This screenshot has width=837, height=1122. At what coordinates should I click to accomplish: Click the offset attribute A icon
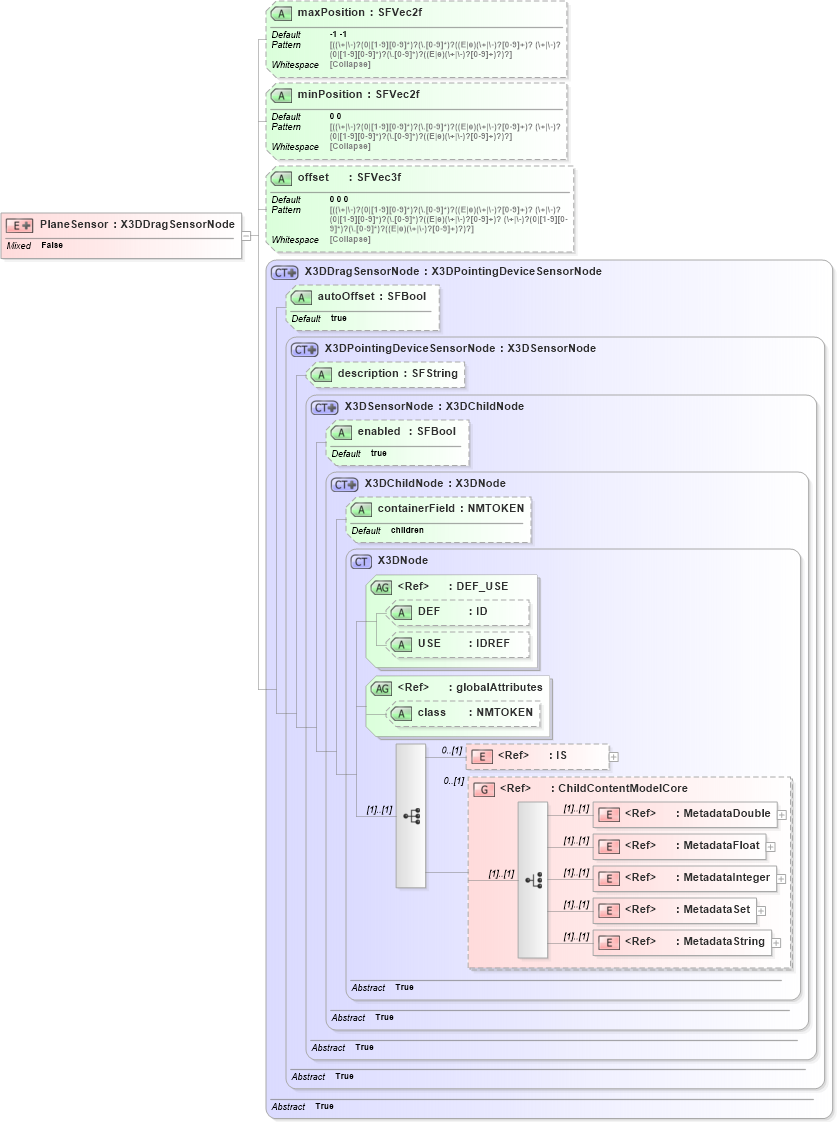point(281,179)
